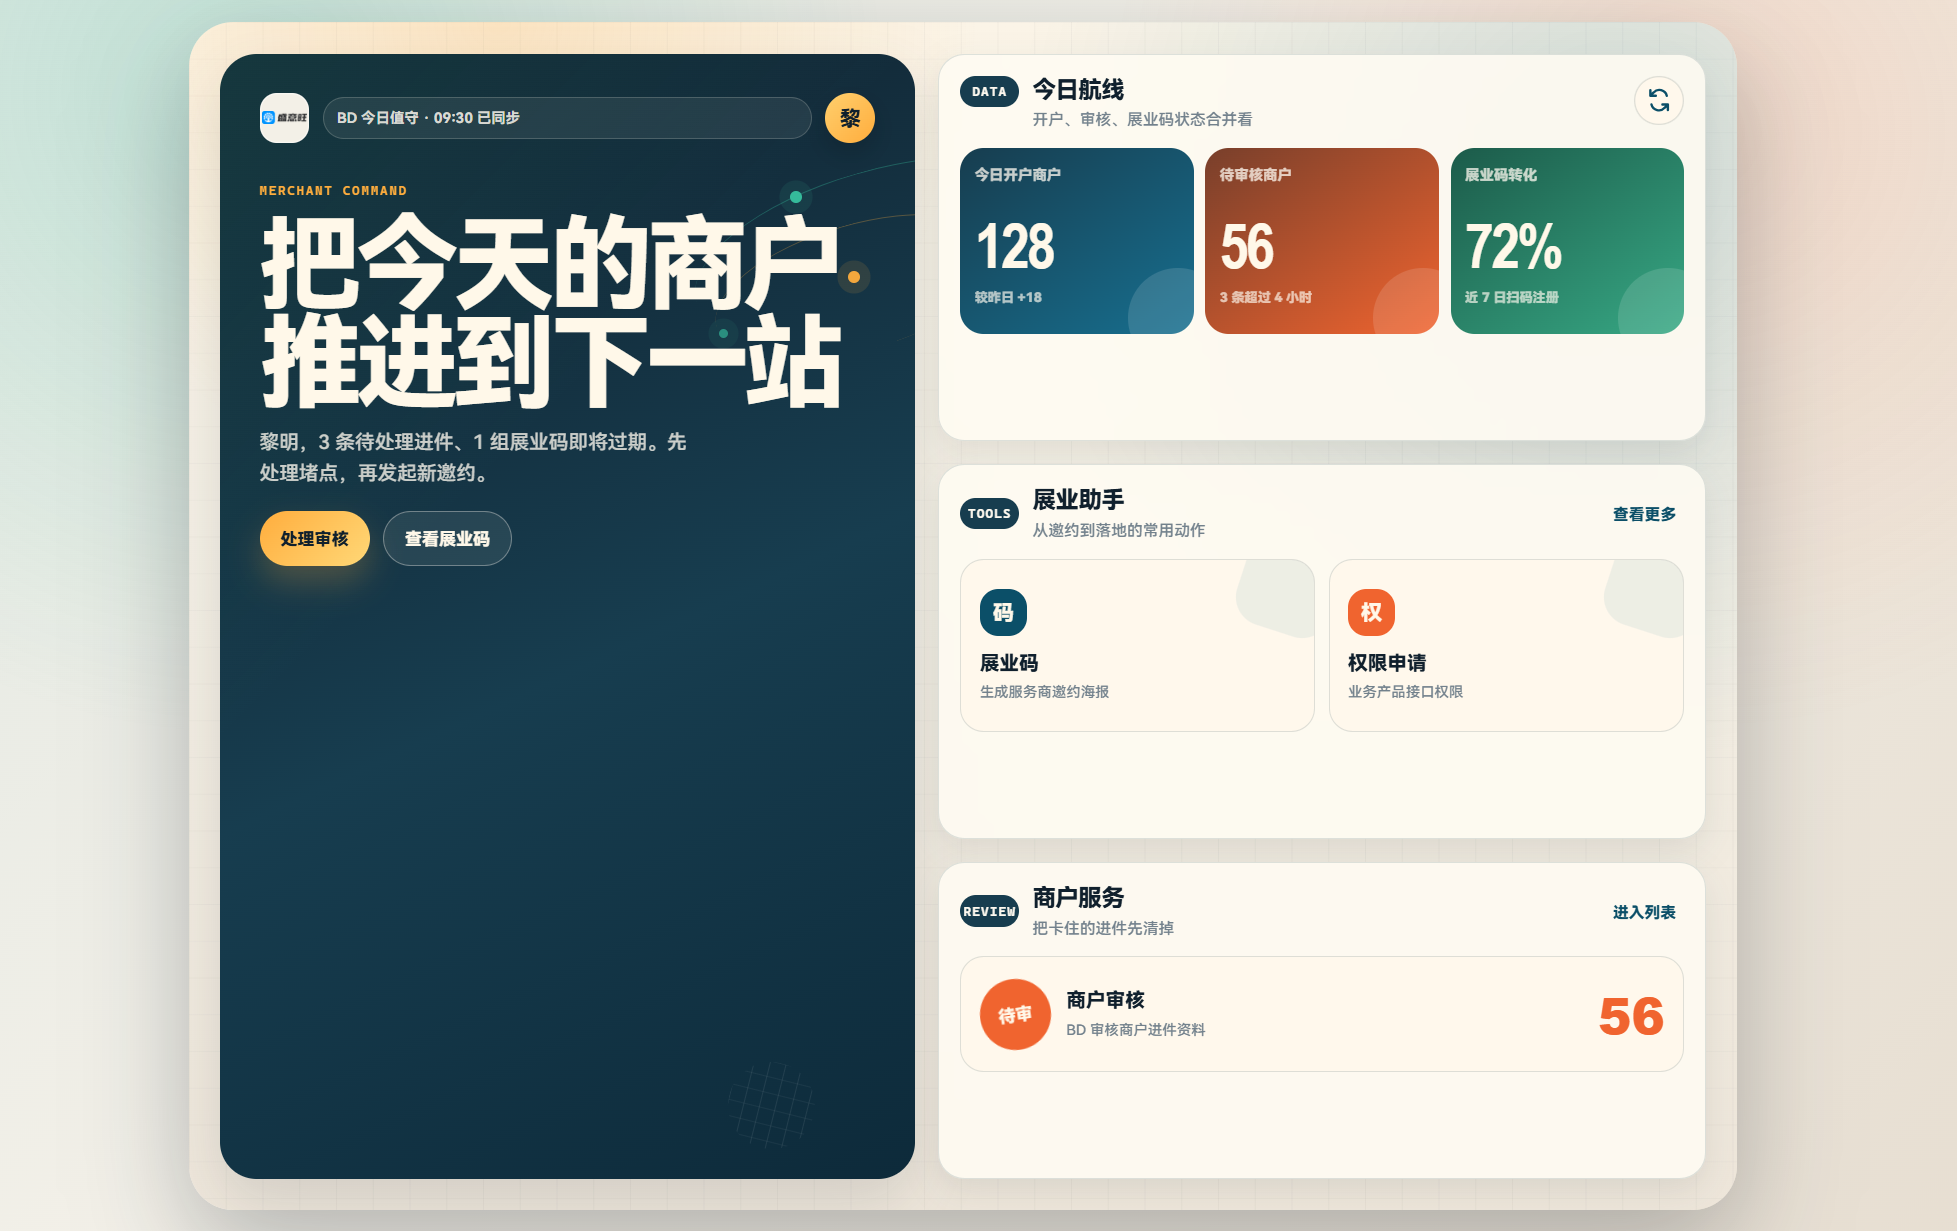Refresh 今日航线 data with the sync icon
1957x1231 pixels.
tap(1659, 101)
